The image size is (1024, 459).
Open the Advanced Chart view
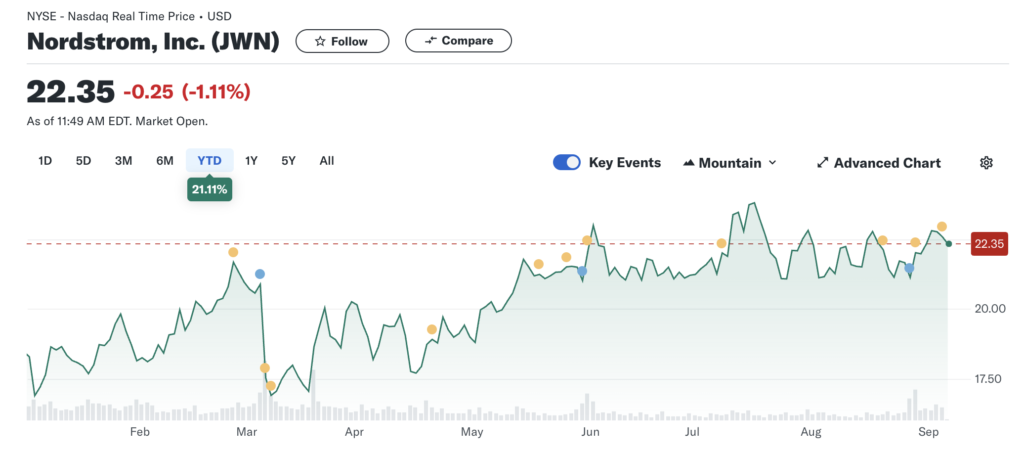coord(878,163)
